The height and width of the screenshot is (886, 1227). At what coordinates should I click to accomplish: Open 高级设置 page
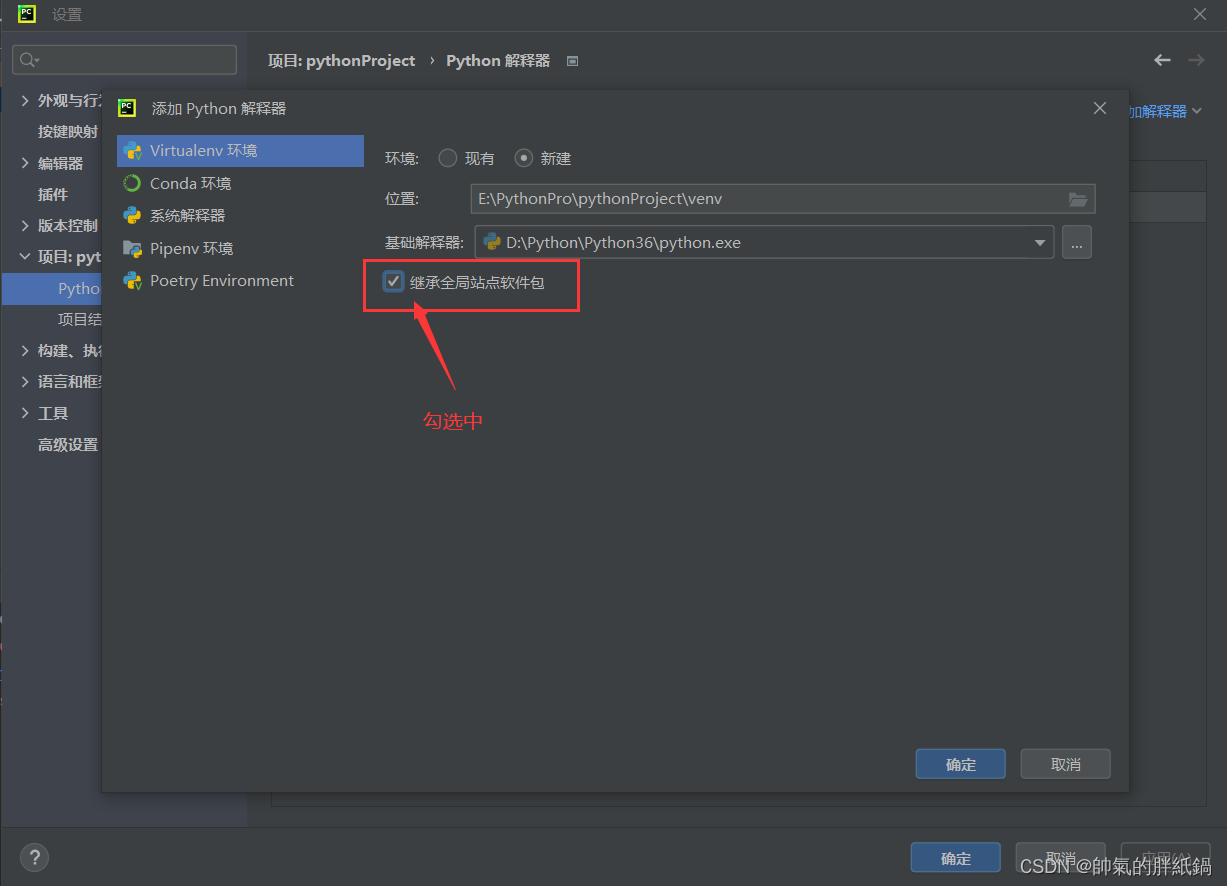tap(68, 444)
